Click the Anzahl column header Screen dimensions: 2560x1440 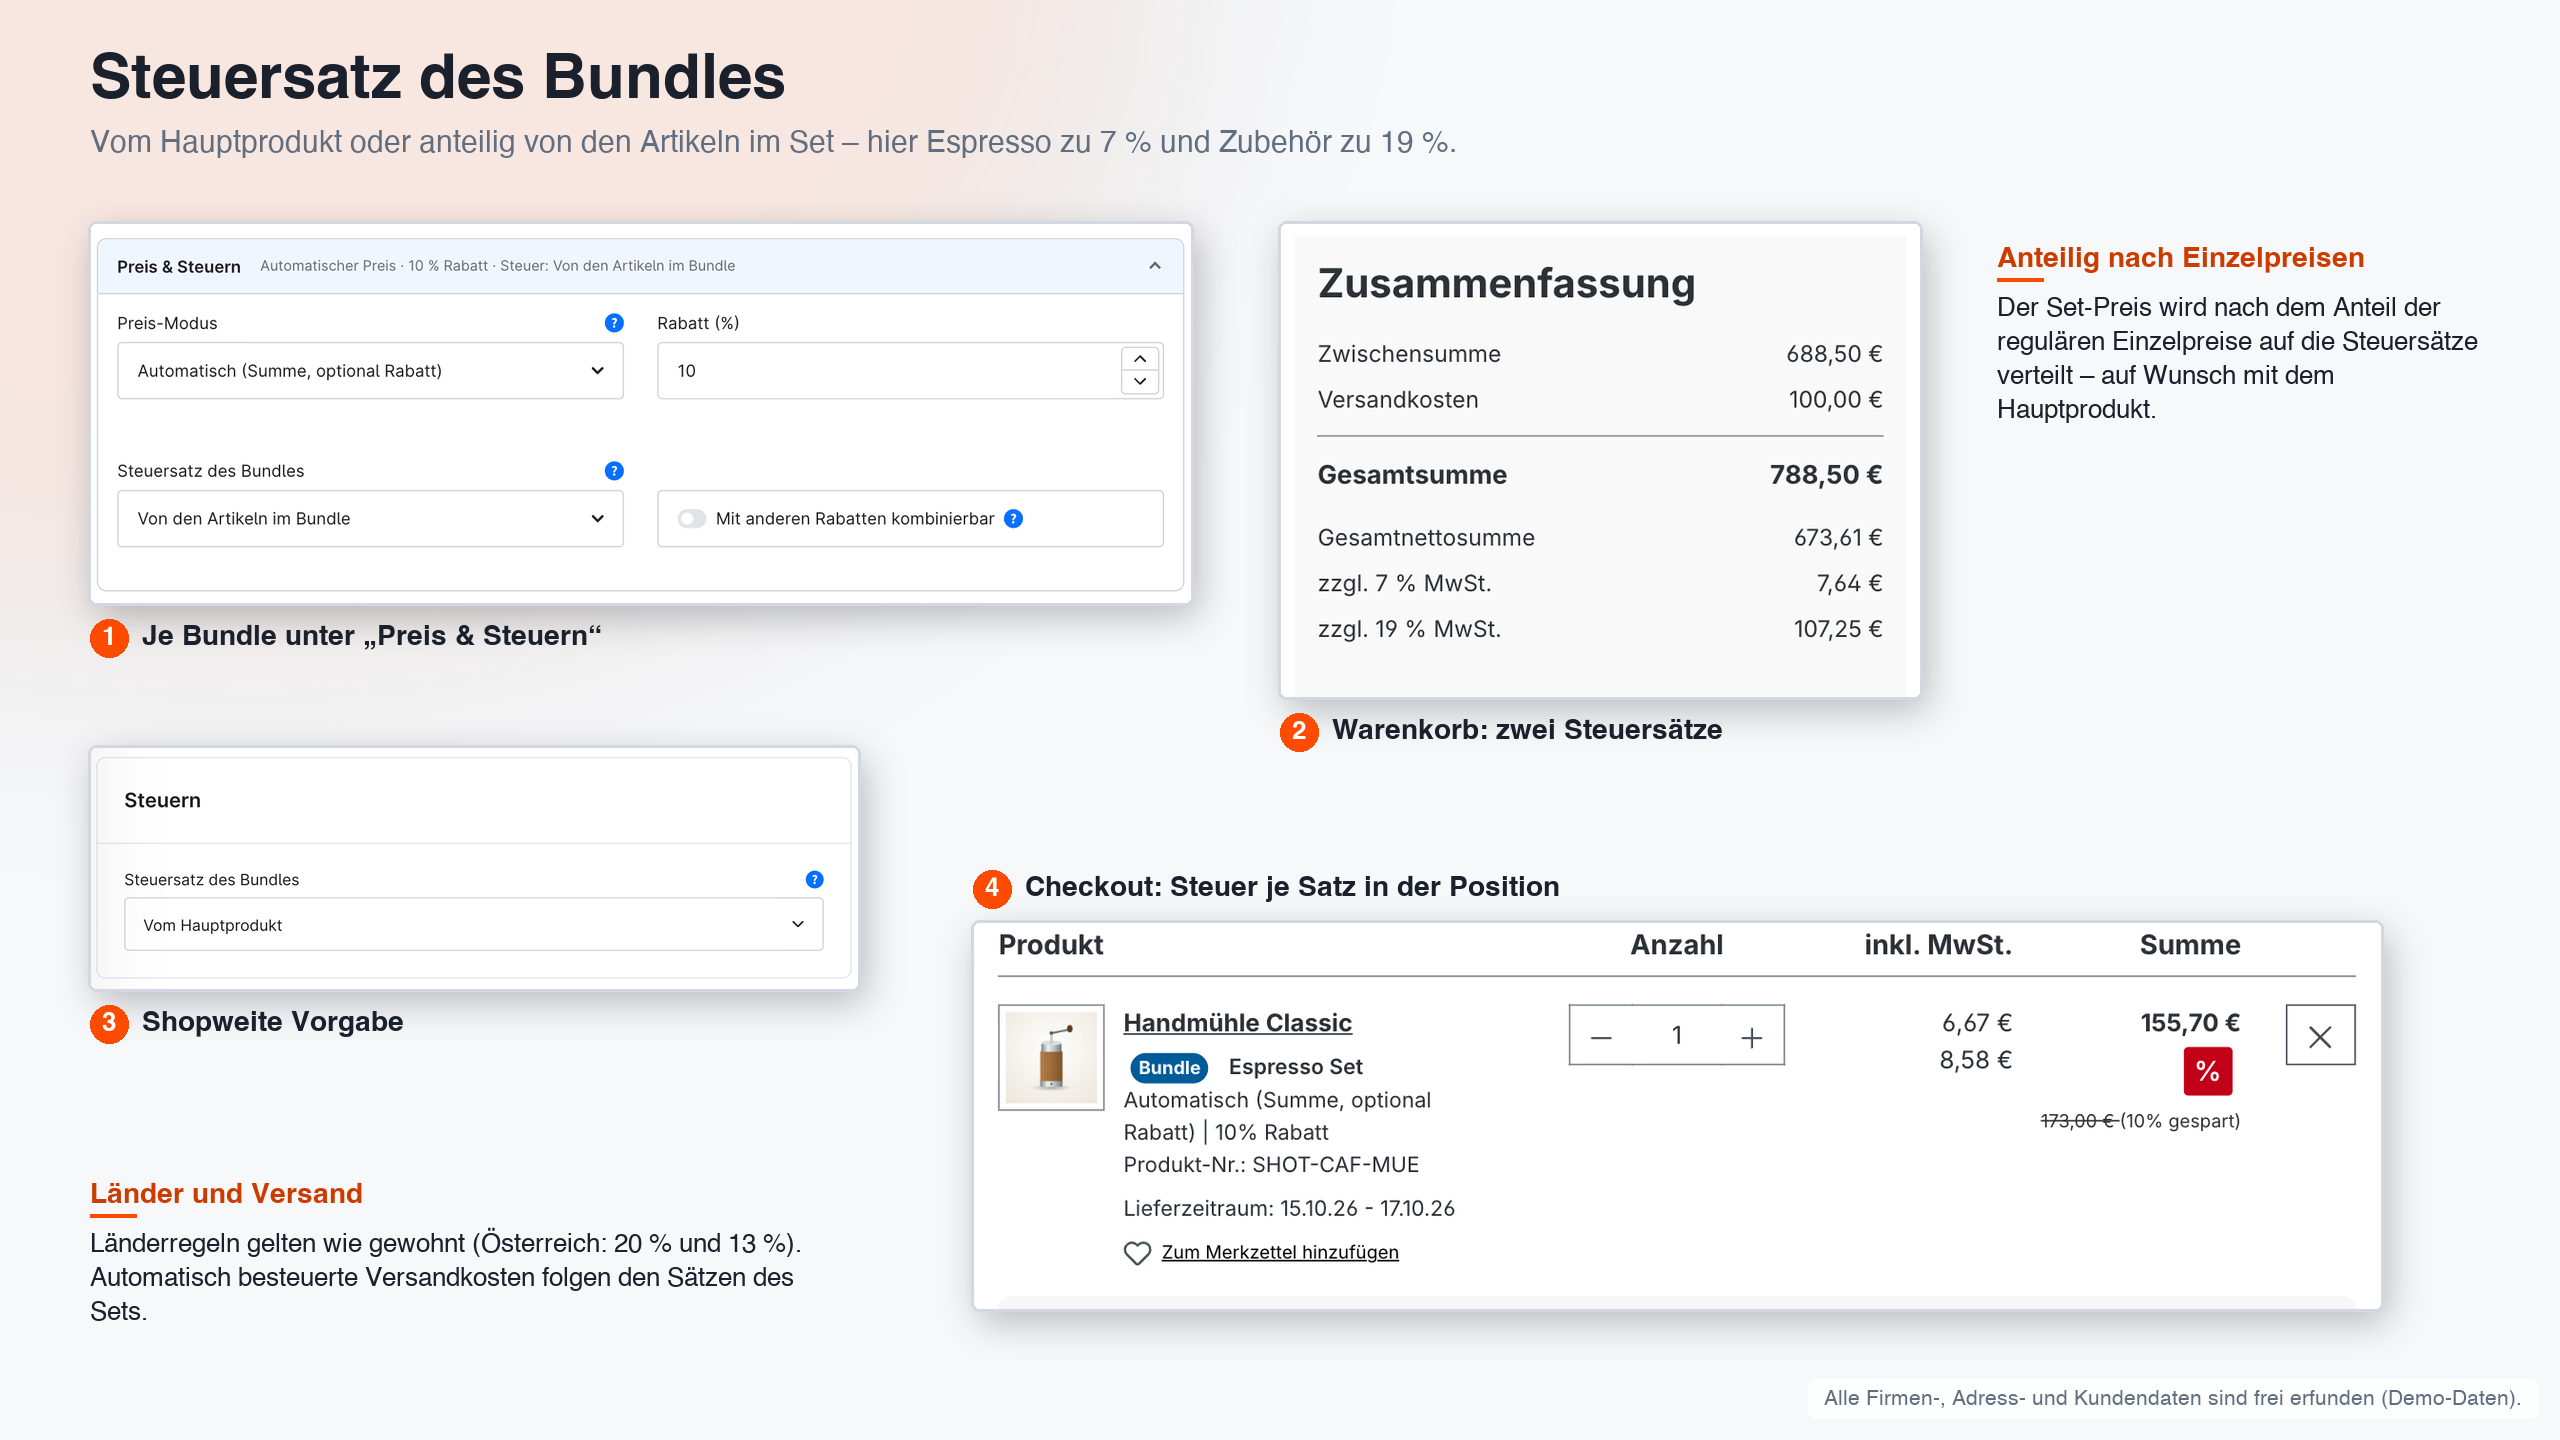point(1676,945)
